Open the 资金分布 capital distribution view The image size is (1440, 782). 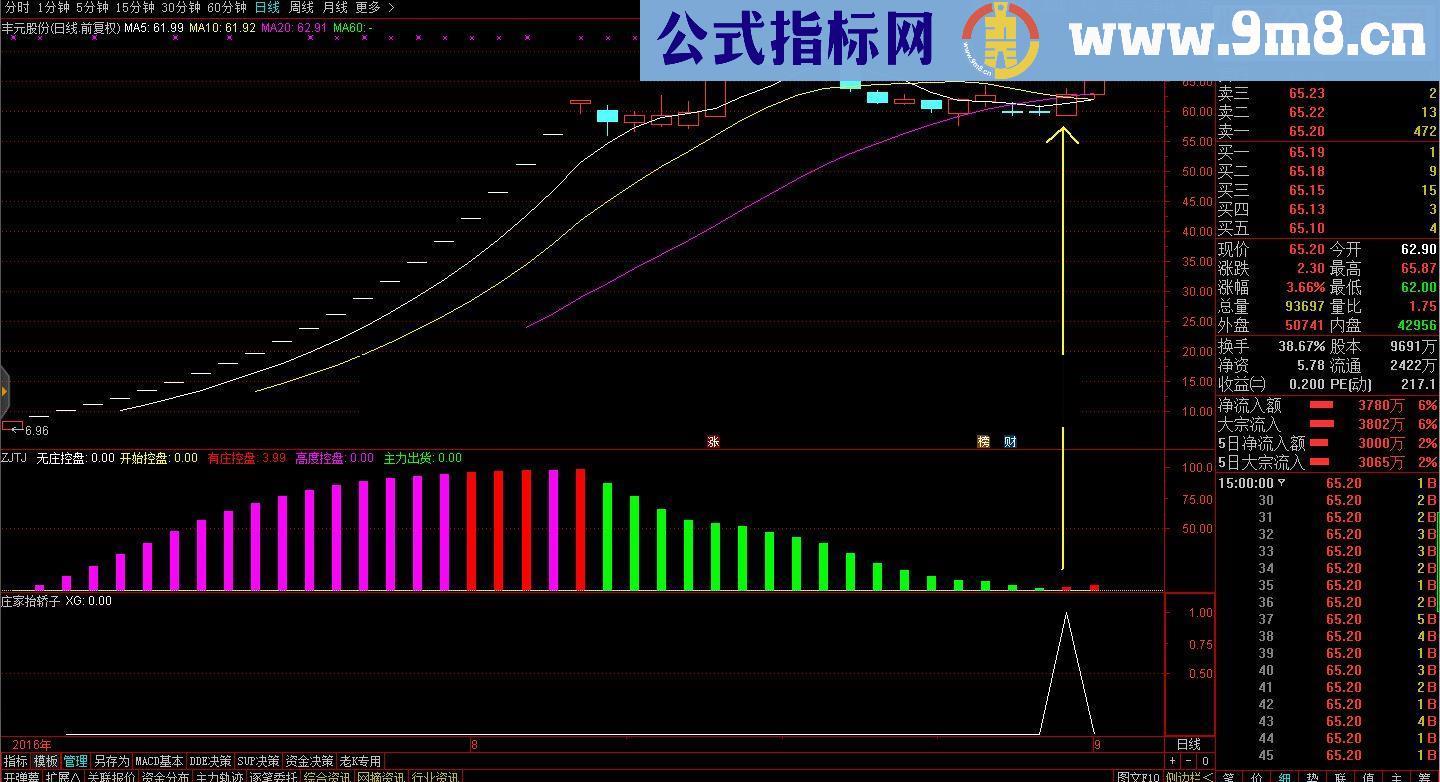167,775
